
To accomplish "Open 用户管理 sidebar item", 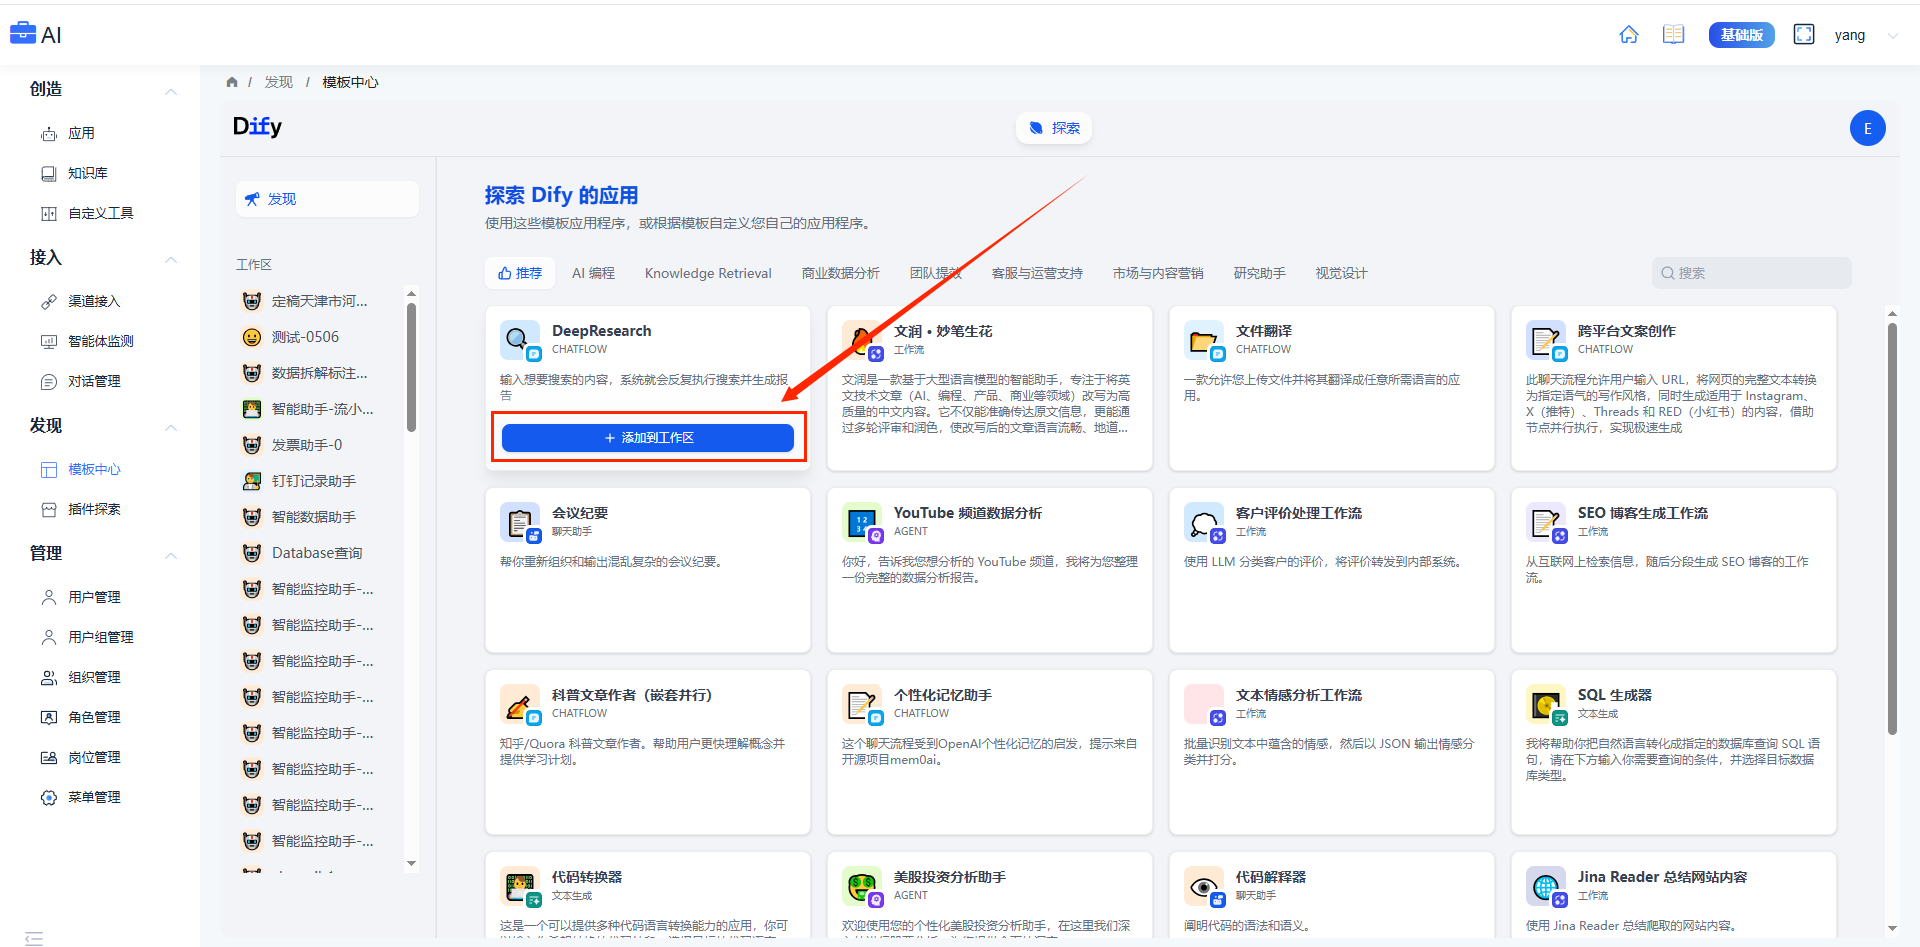I will 94,597.
